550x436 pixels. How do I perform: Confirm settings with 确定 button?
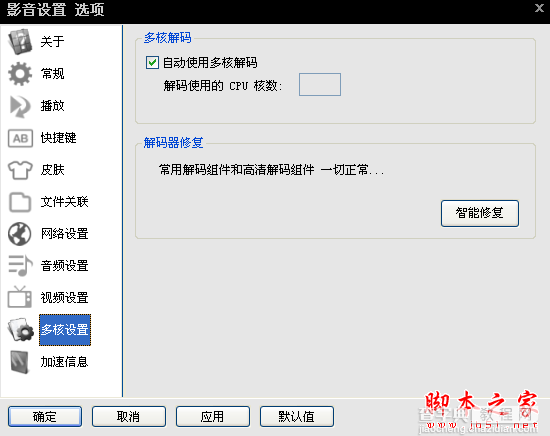point(45,417)
